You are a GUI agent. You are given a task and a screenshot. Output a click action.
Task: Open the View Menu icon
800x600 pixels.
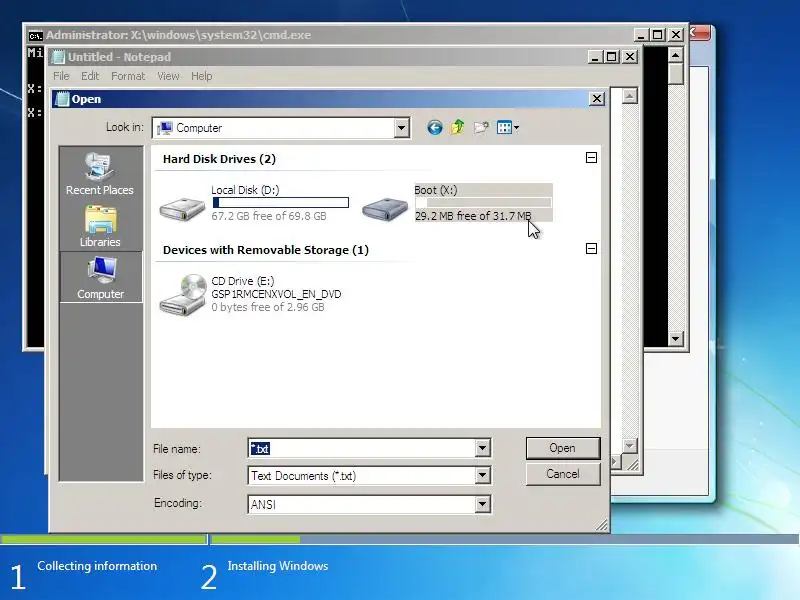[508, 128]
